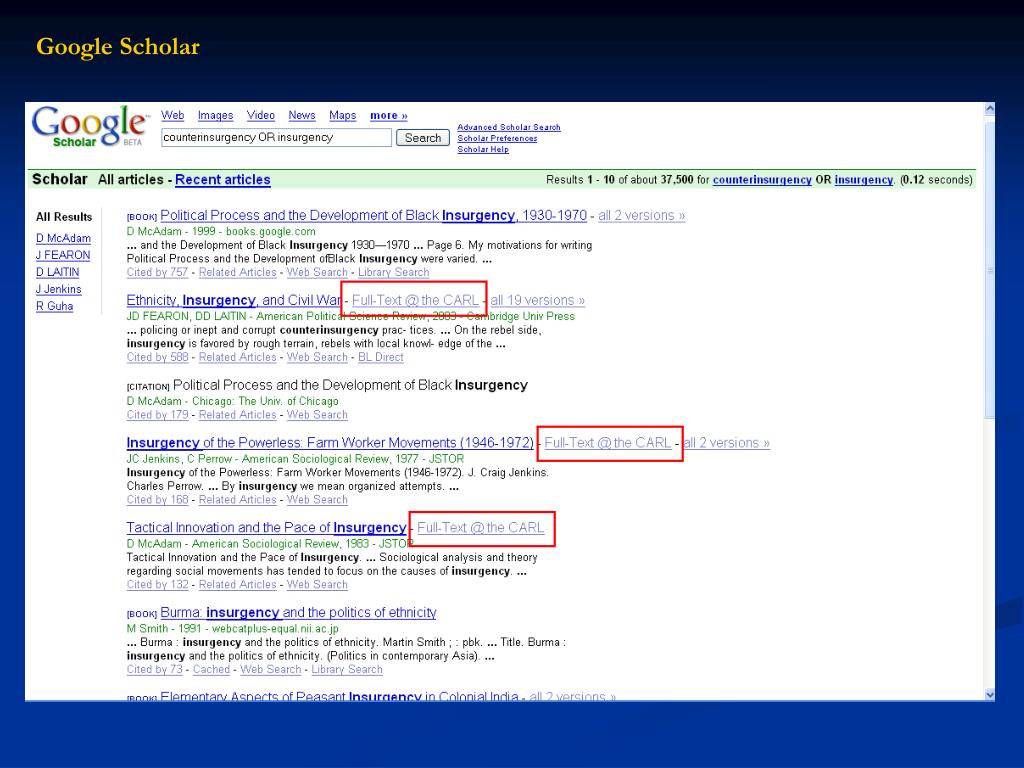Open Scholar Preferences
The width and height of the screenshot is (1024, 768).
coord(497,138)
